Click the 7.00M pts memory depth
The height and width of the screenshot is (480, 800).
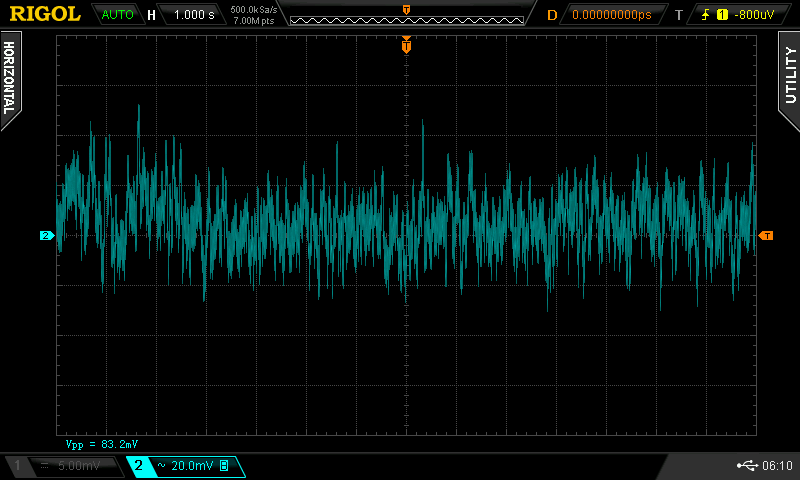click(254, 21)
